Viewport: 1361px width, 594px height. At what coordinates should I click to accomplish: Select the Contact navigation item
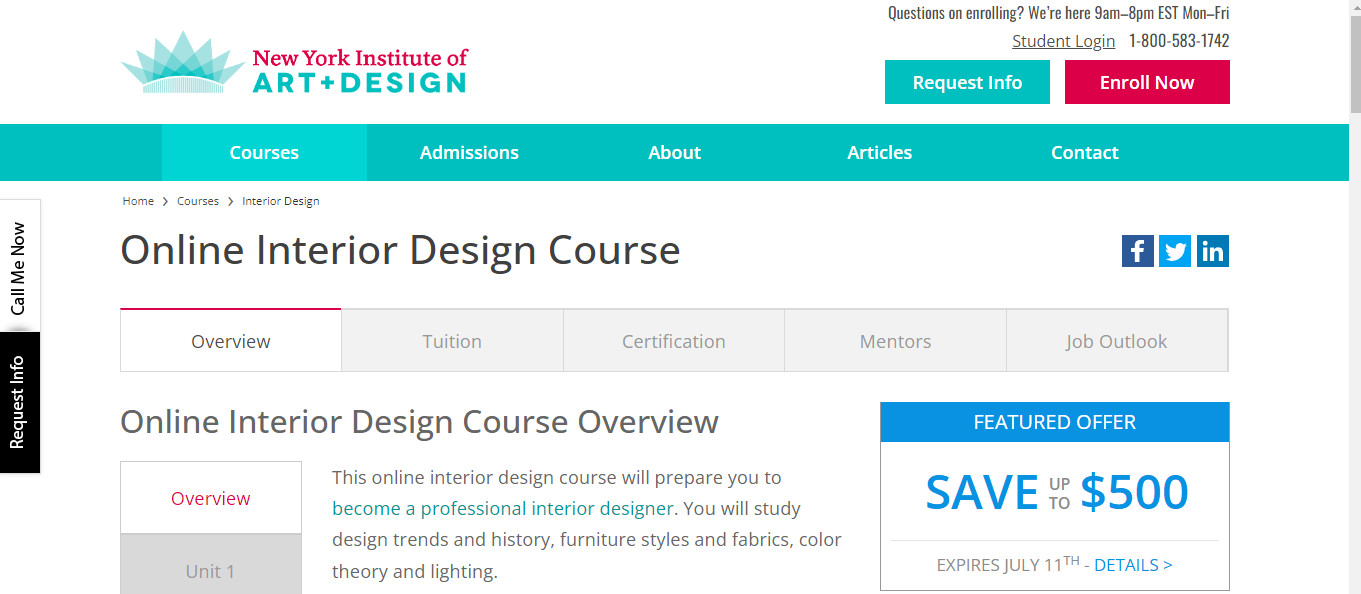tap(1084, 153)
